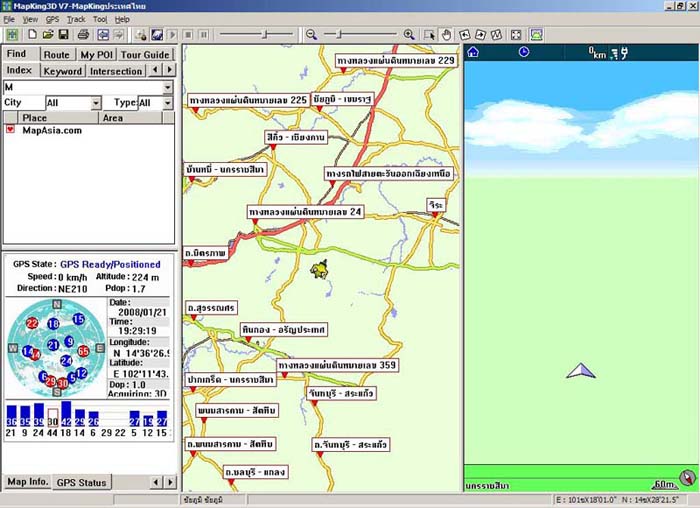The height and width of the screenshot is (508, 700).
Task: Click the clock icon in 3D view
Action: point(523,52)
